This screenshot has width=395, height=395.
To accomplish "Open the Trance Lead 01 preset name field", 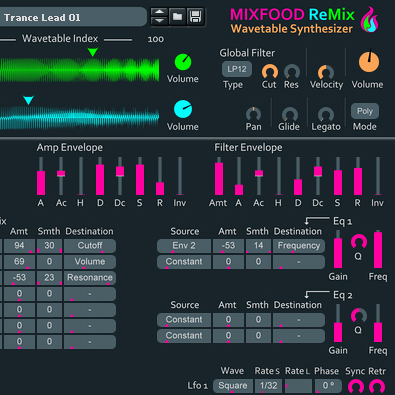I will 73,17.
